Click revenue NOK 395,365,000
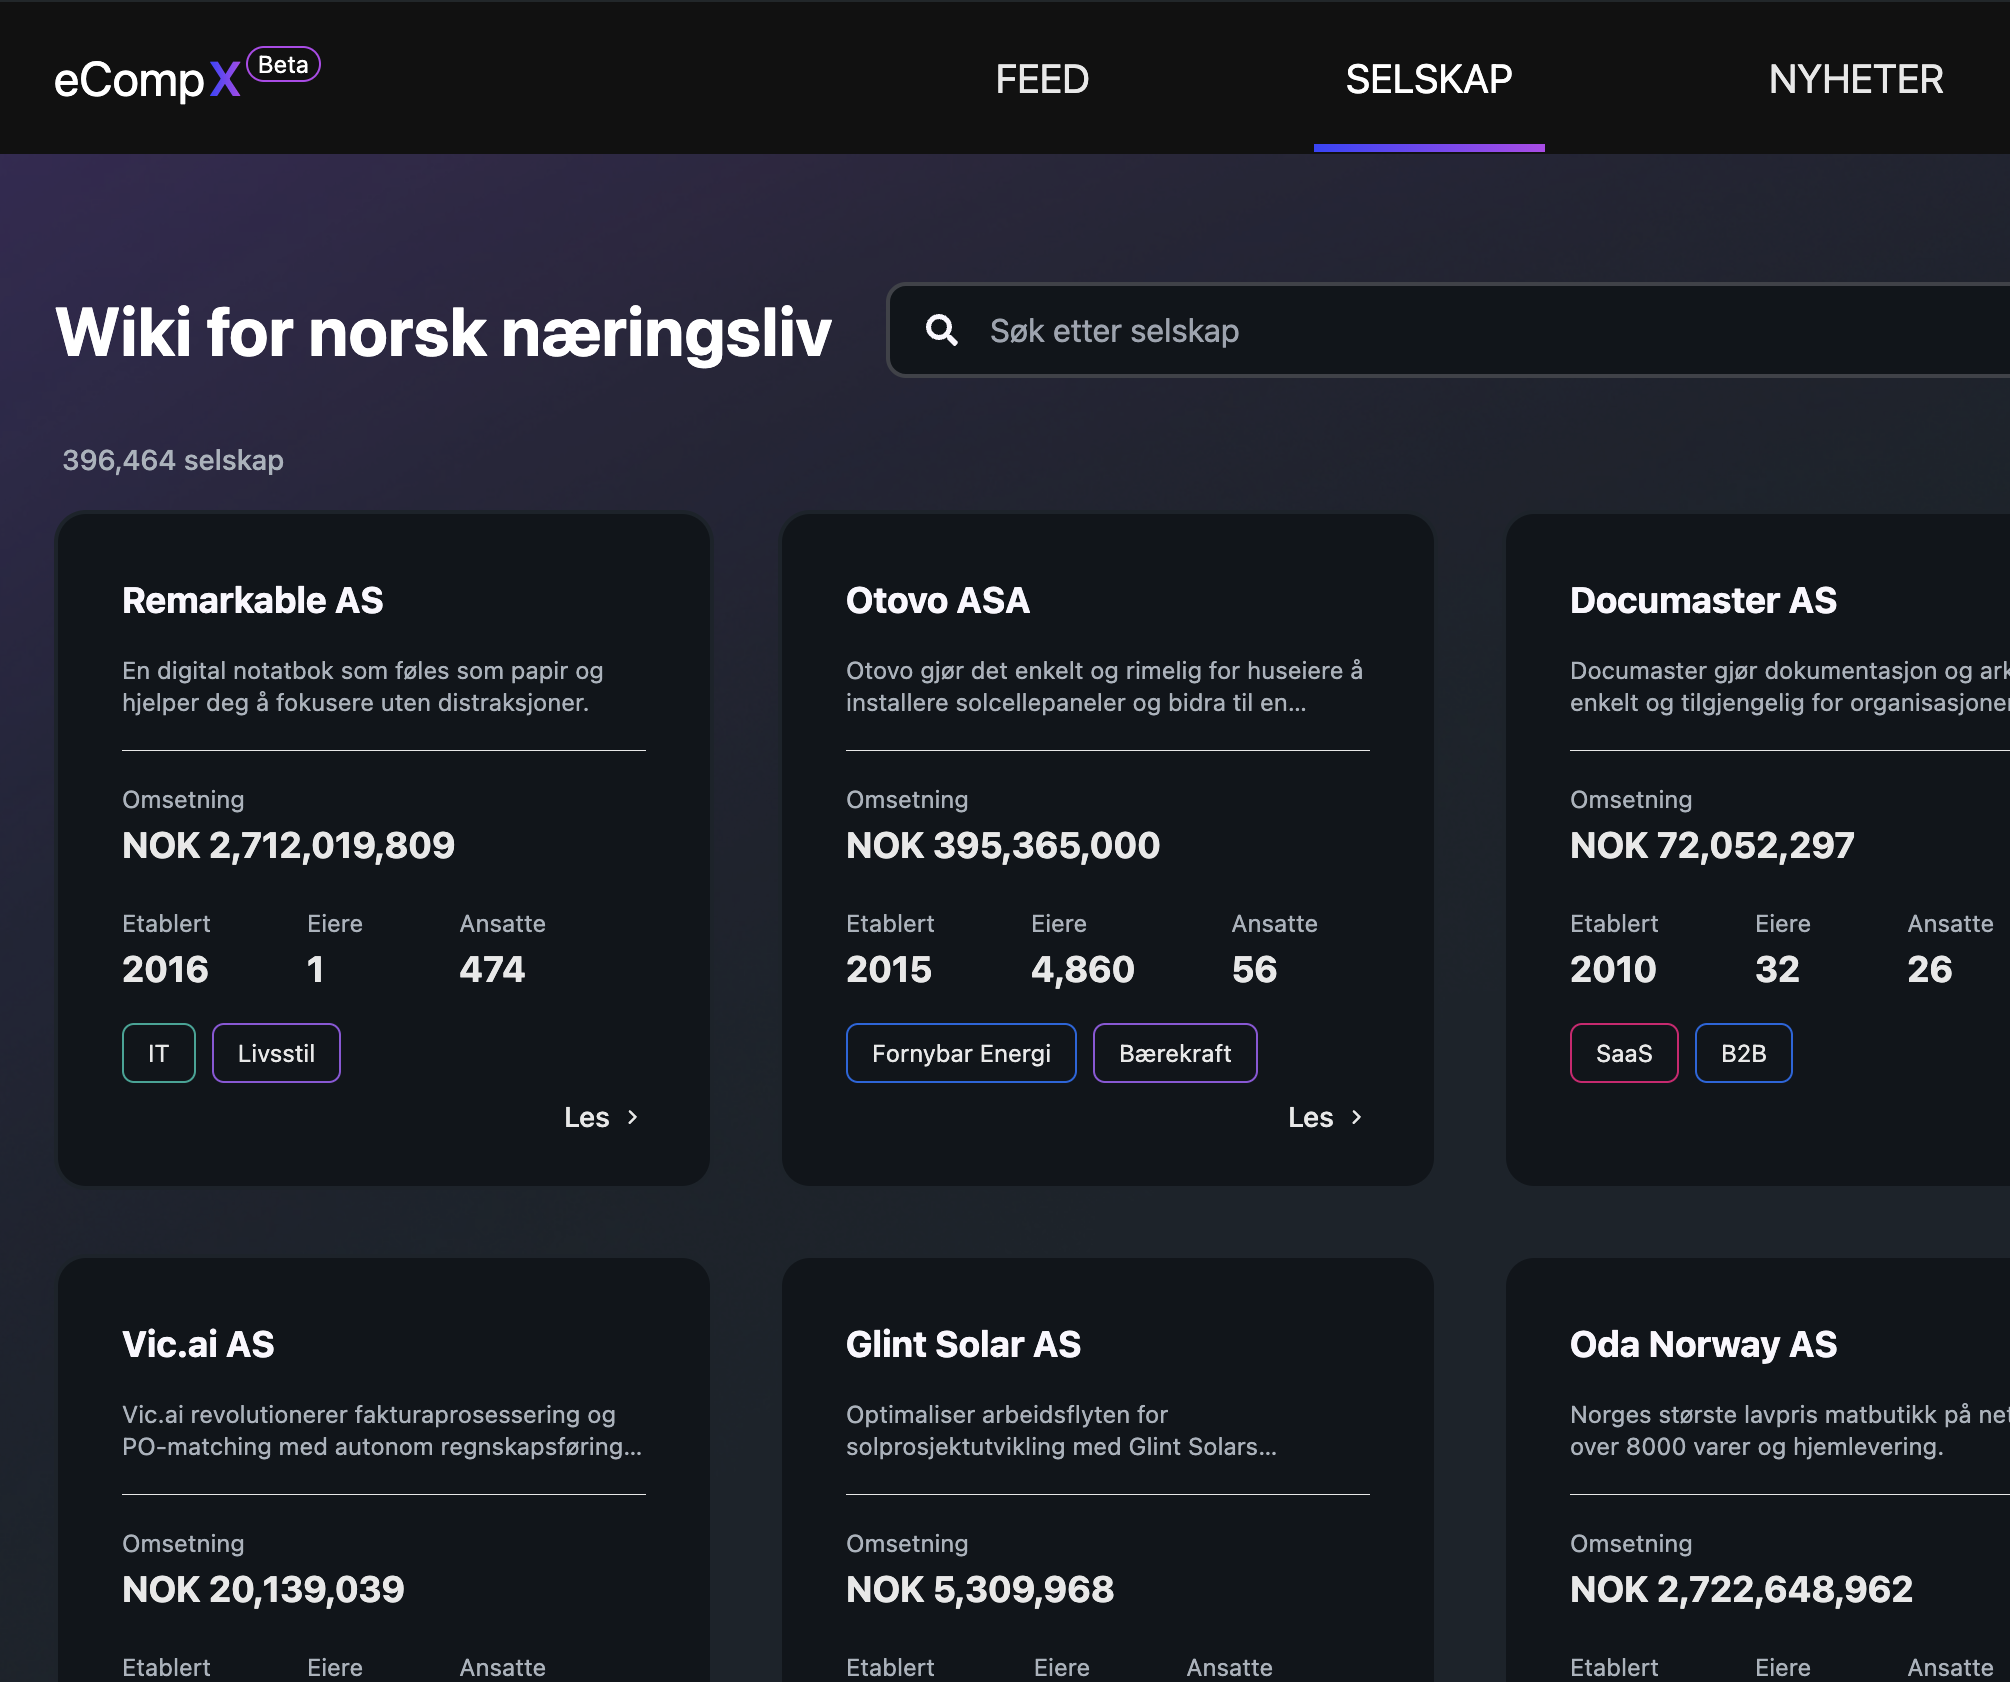 (x=1003, y=845)
